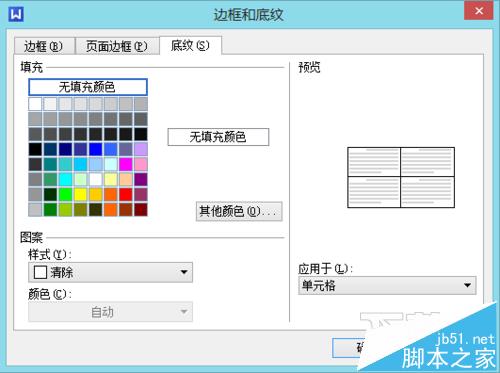Select the 底纹(S) tab

coord(190,45)
